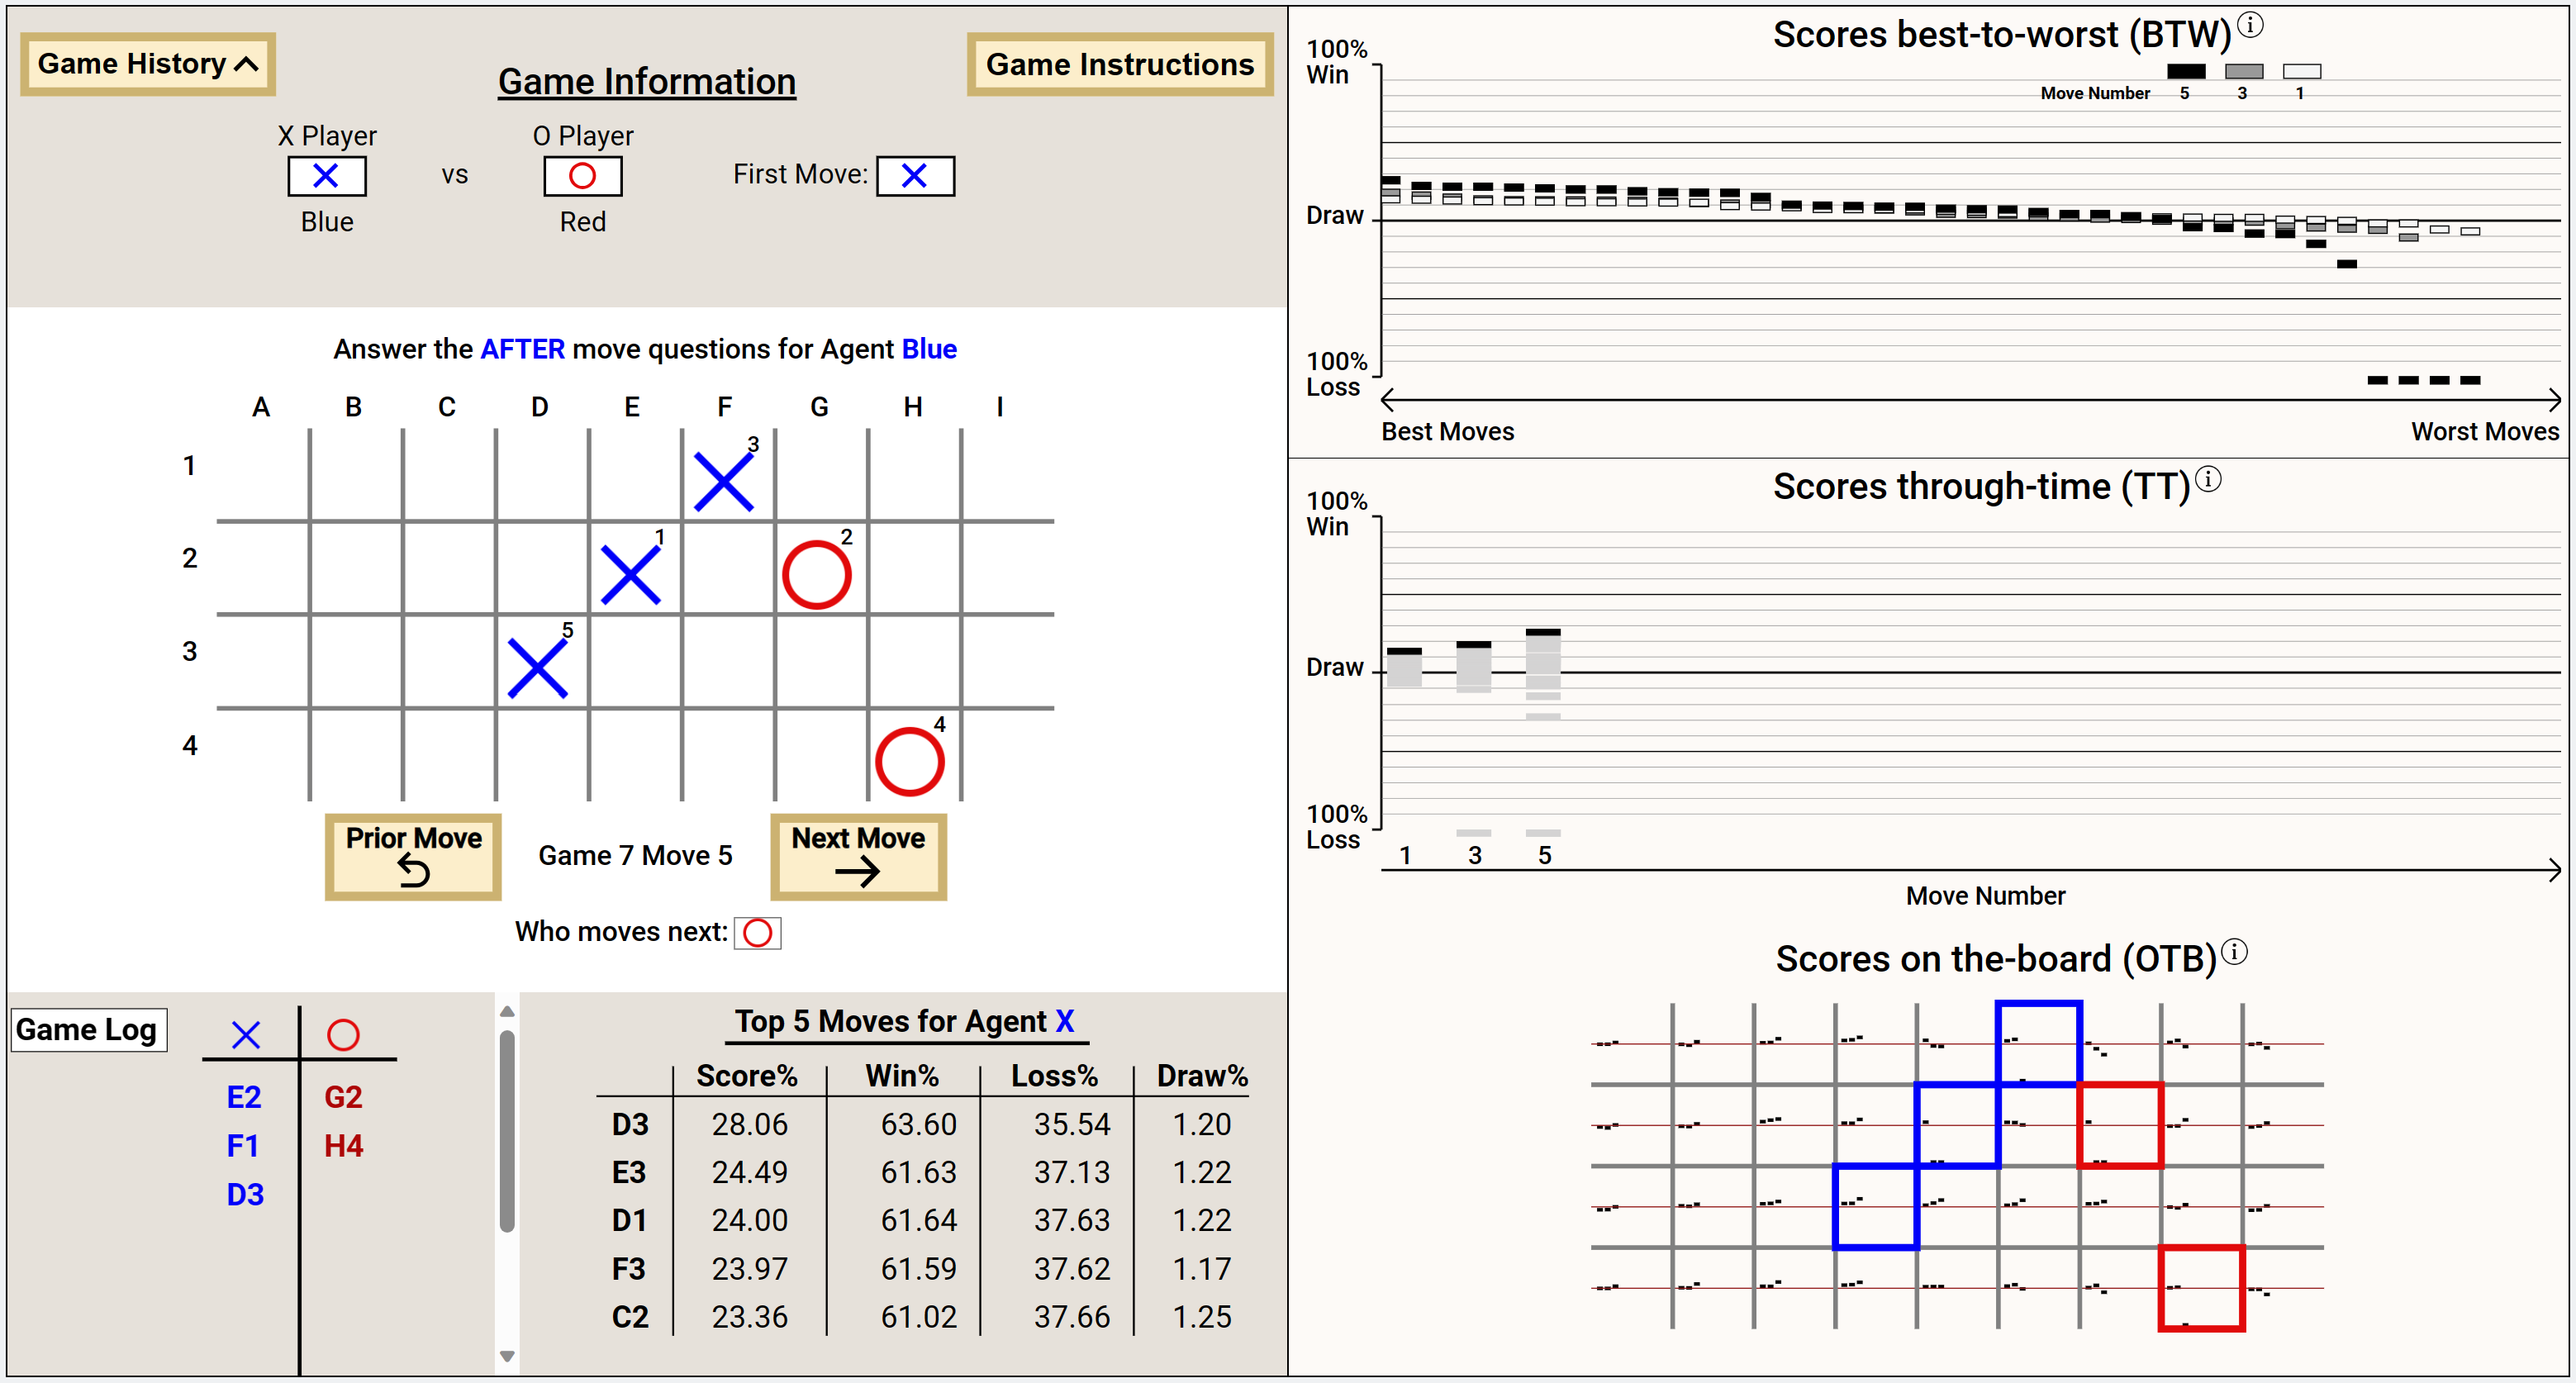Advance to the Next Move
This screenshot has height=1383, width=2576.
click(858, 856)
